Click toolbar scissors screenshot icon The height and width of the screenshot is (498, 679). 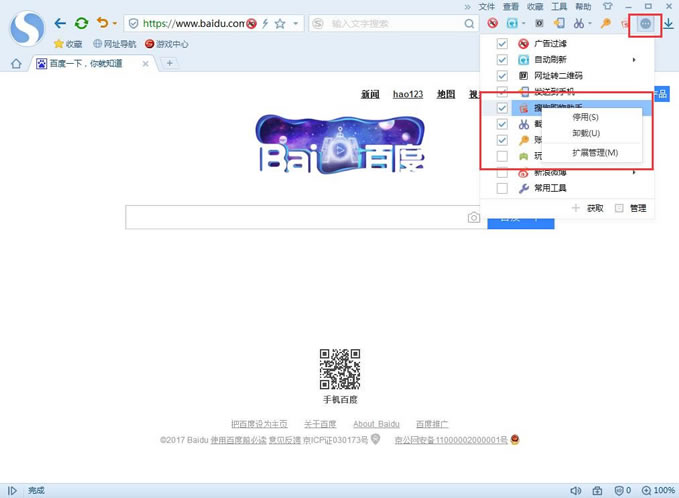point(579,23)
